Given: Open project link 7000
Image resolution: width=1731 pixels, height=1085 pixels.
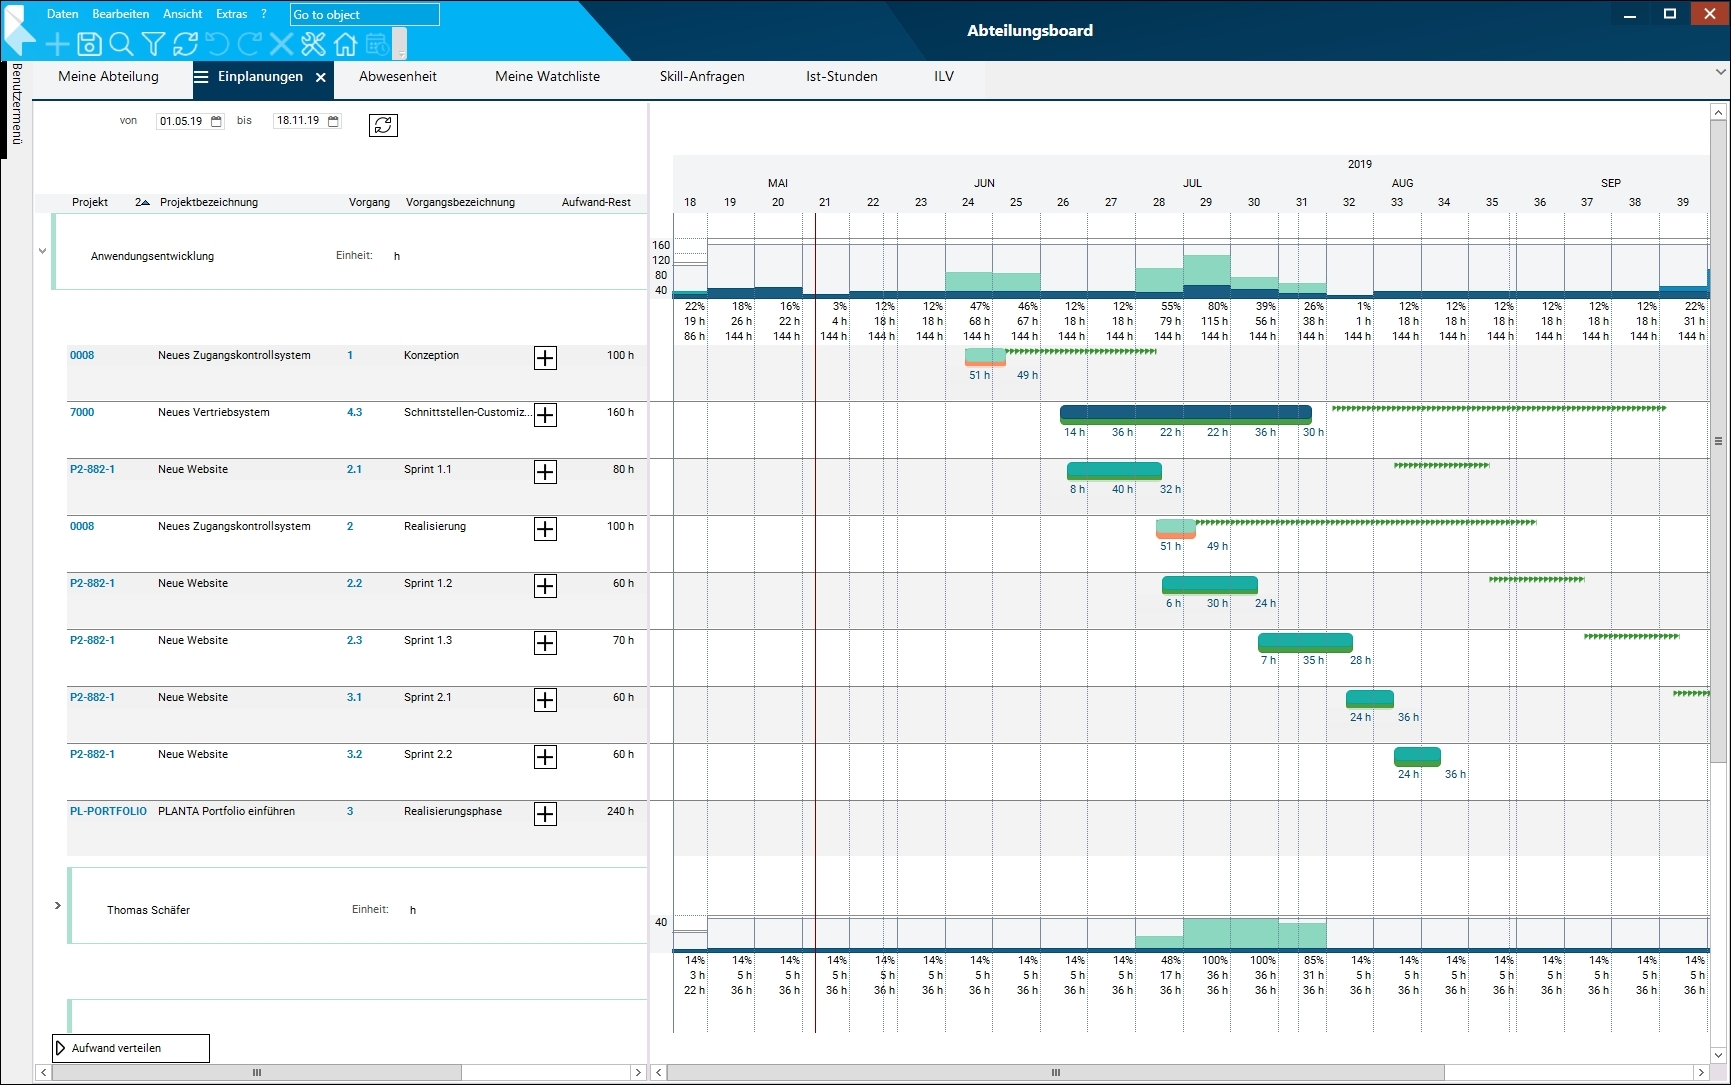Looking at the screenshot, I should point(82,412).
